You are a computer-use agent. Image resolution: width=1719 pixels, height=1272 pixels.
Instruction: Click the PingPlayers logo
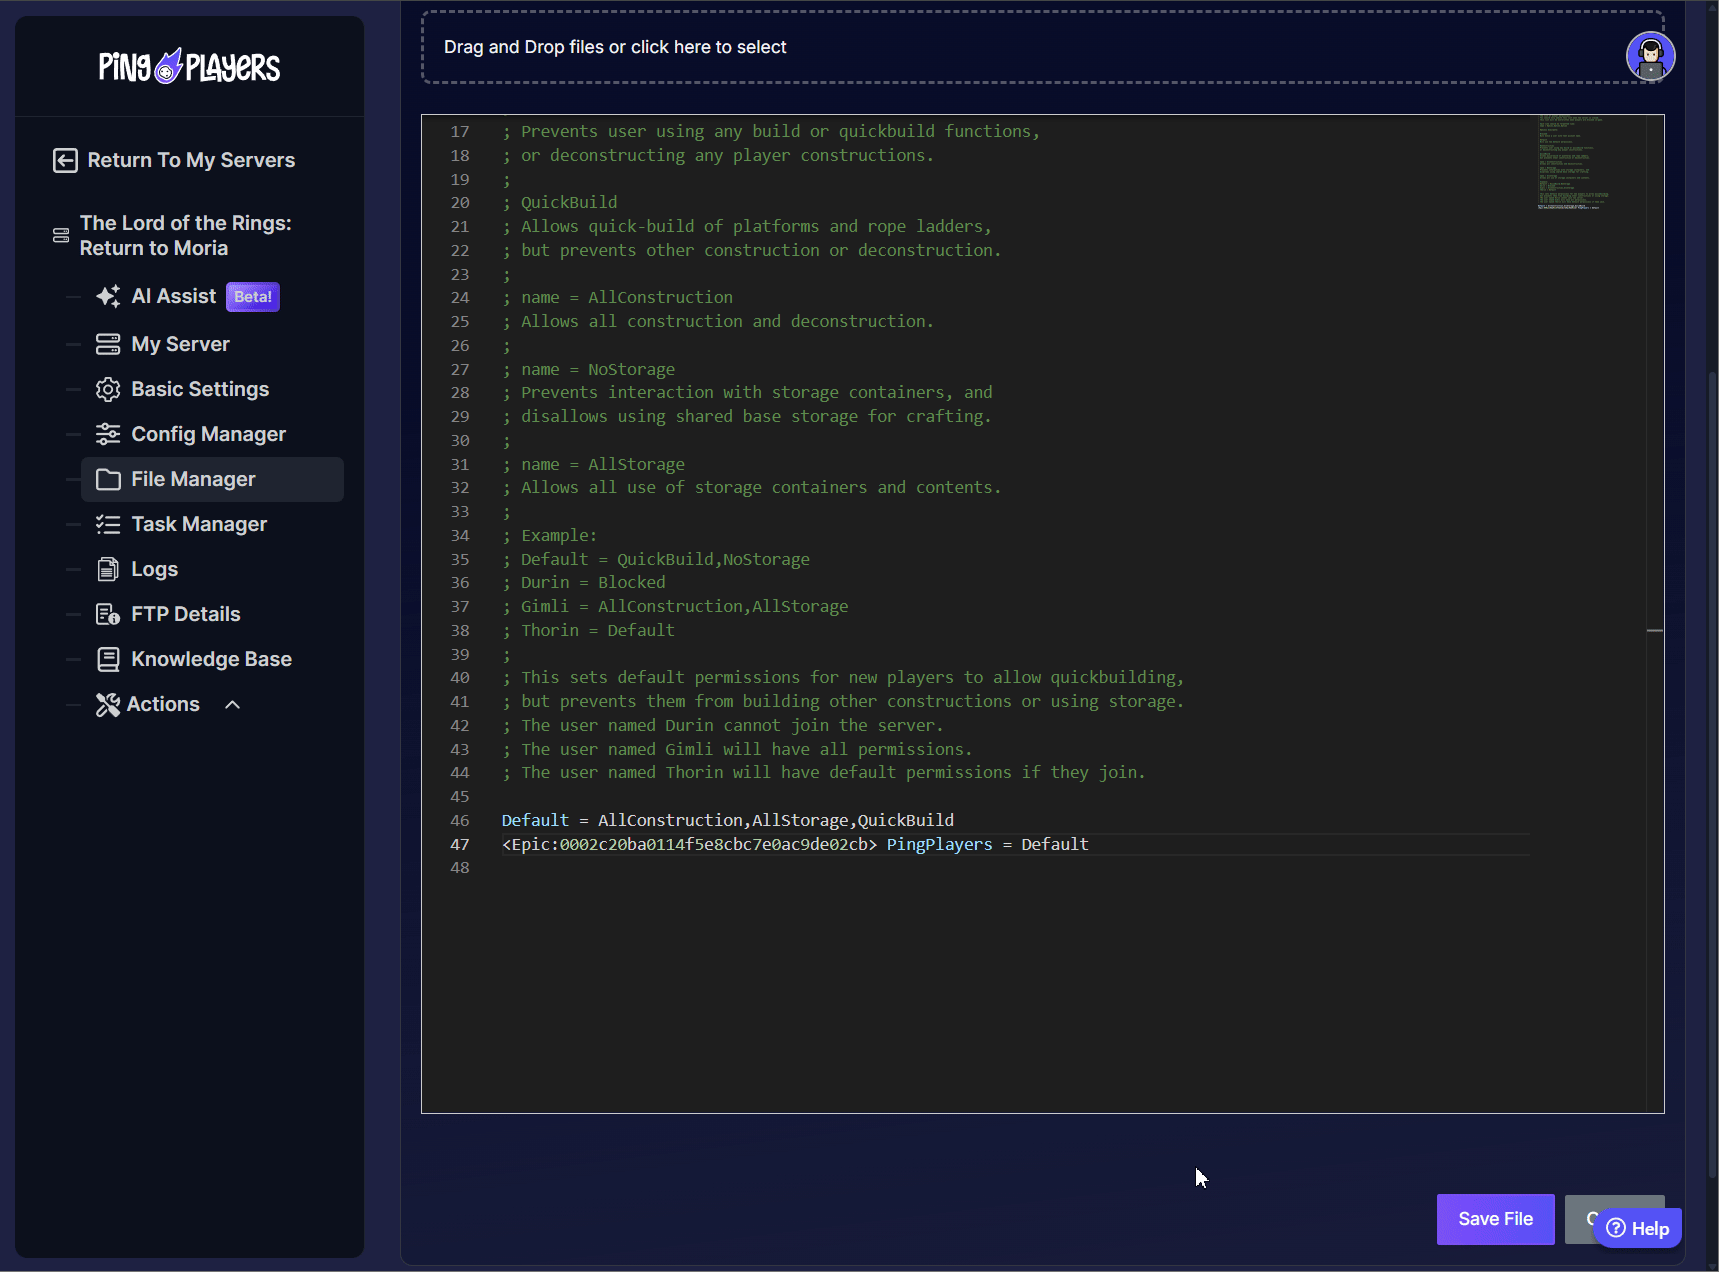[189, 67]
